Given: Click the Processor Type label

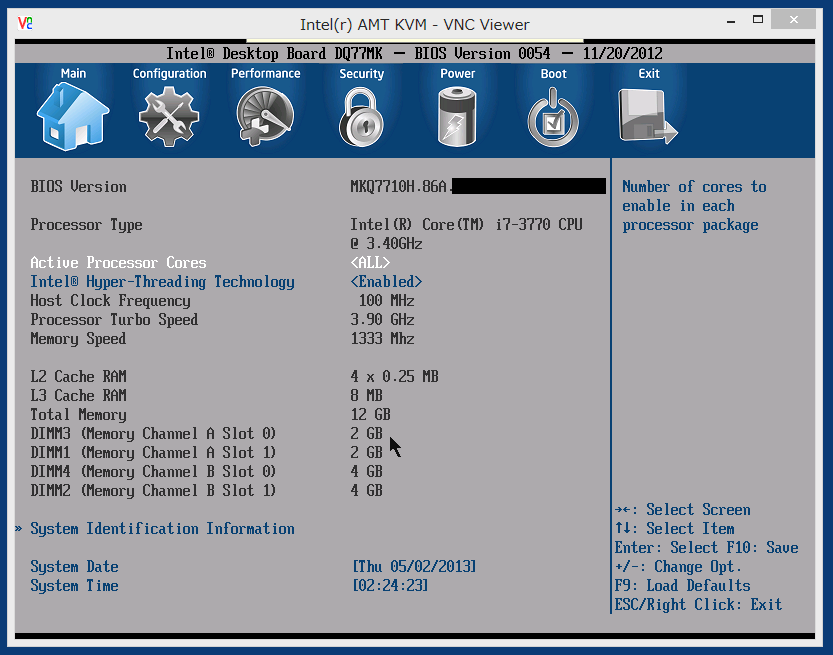Looking at the screenshot, I should point(86,225).
